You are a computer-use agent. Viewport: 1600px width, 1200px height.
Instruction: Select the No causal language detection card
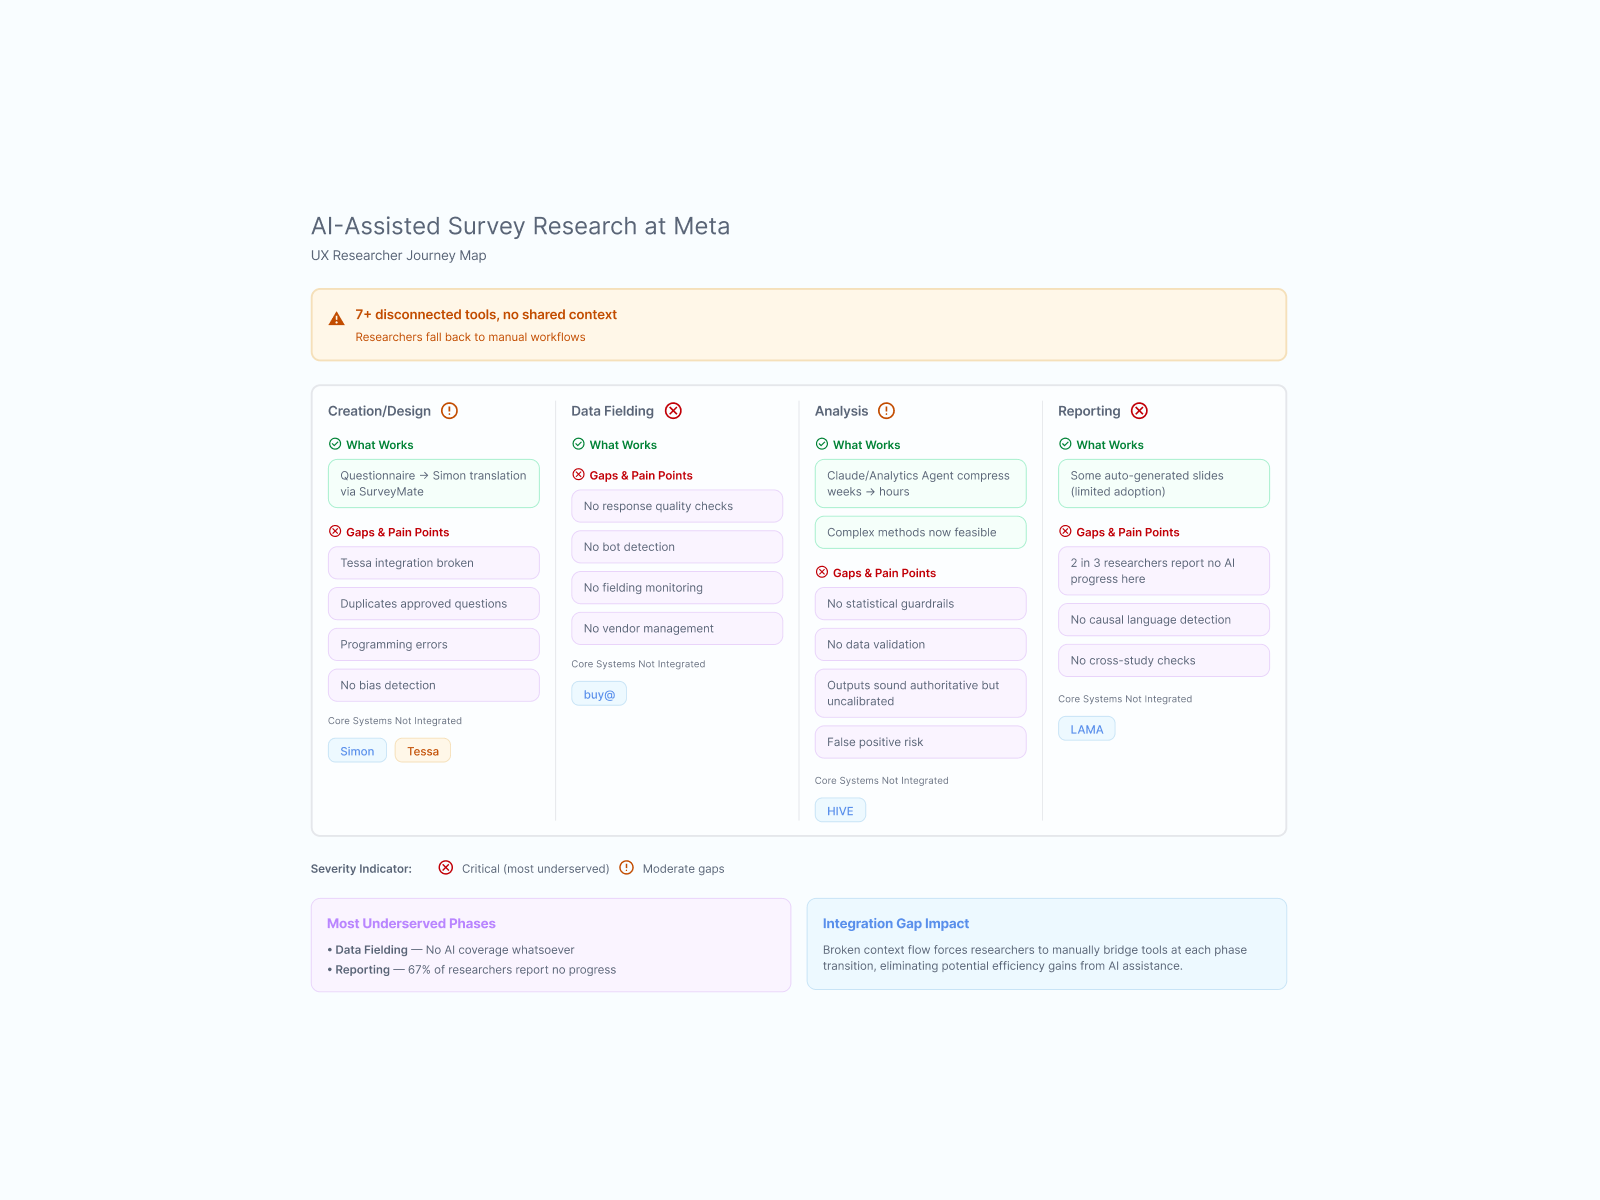[x=1164, y=620]
